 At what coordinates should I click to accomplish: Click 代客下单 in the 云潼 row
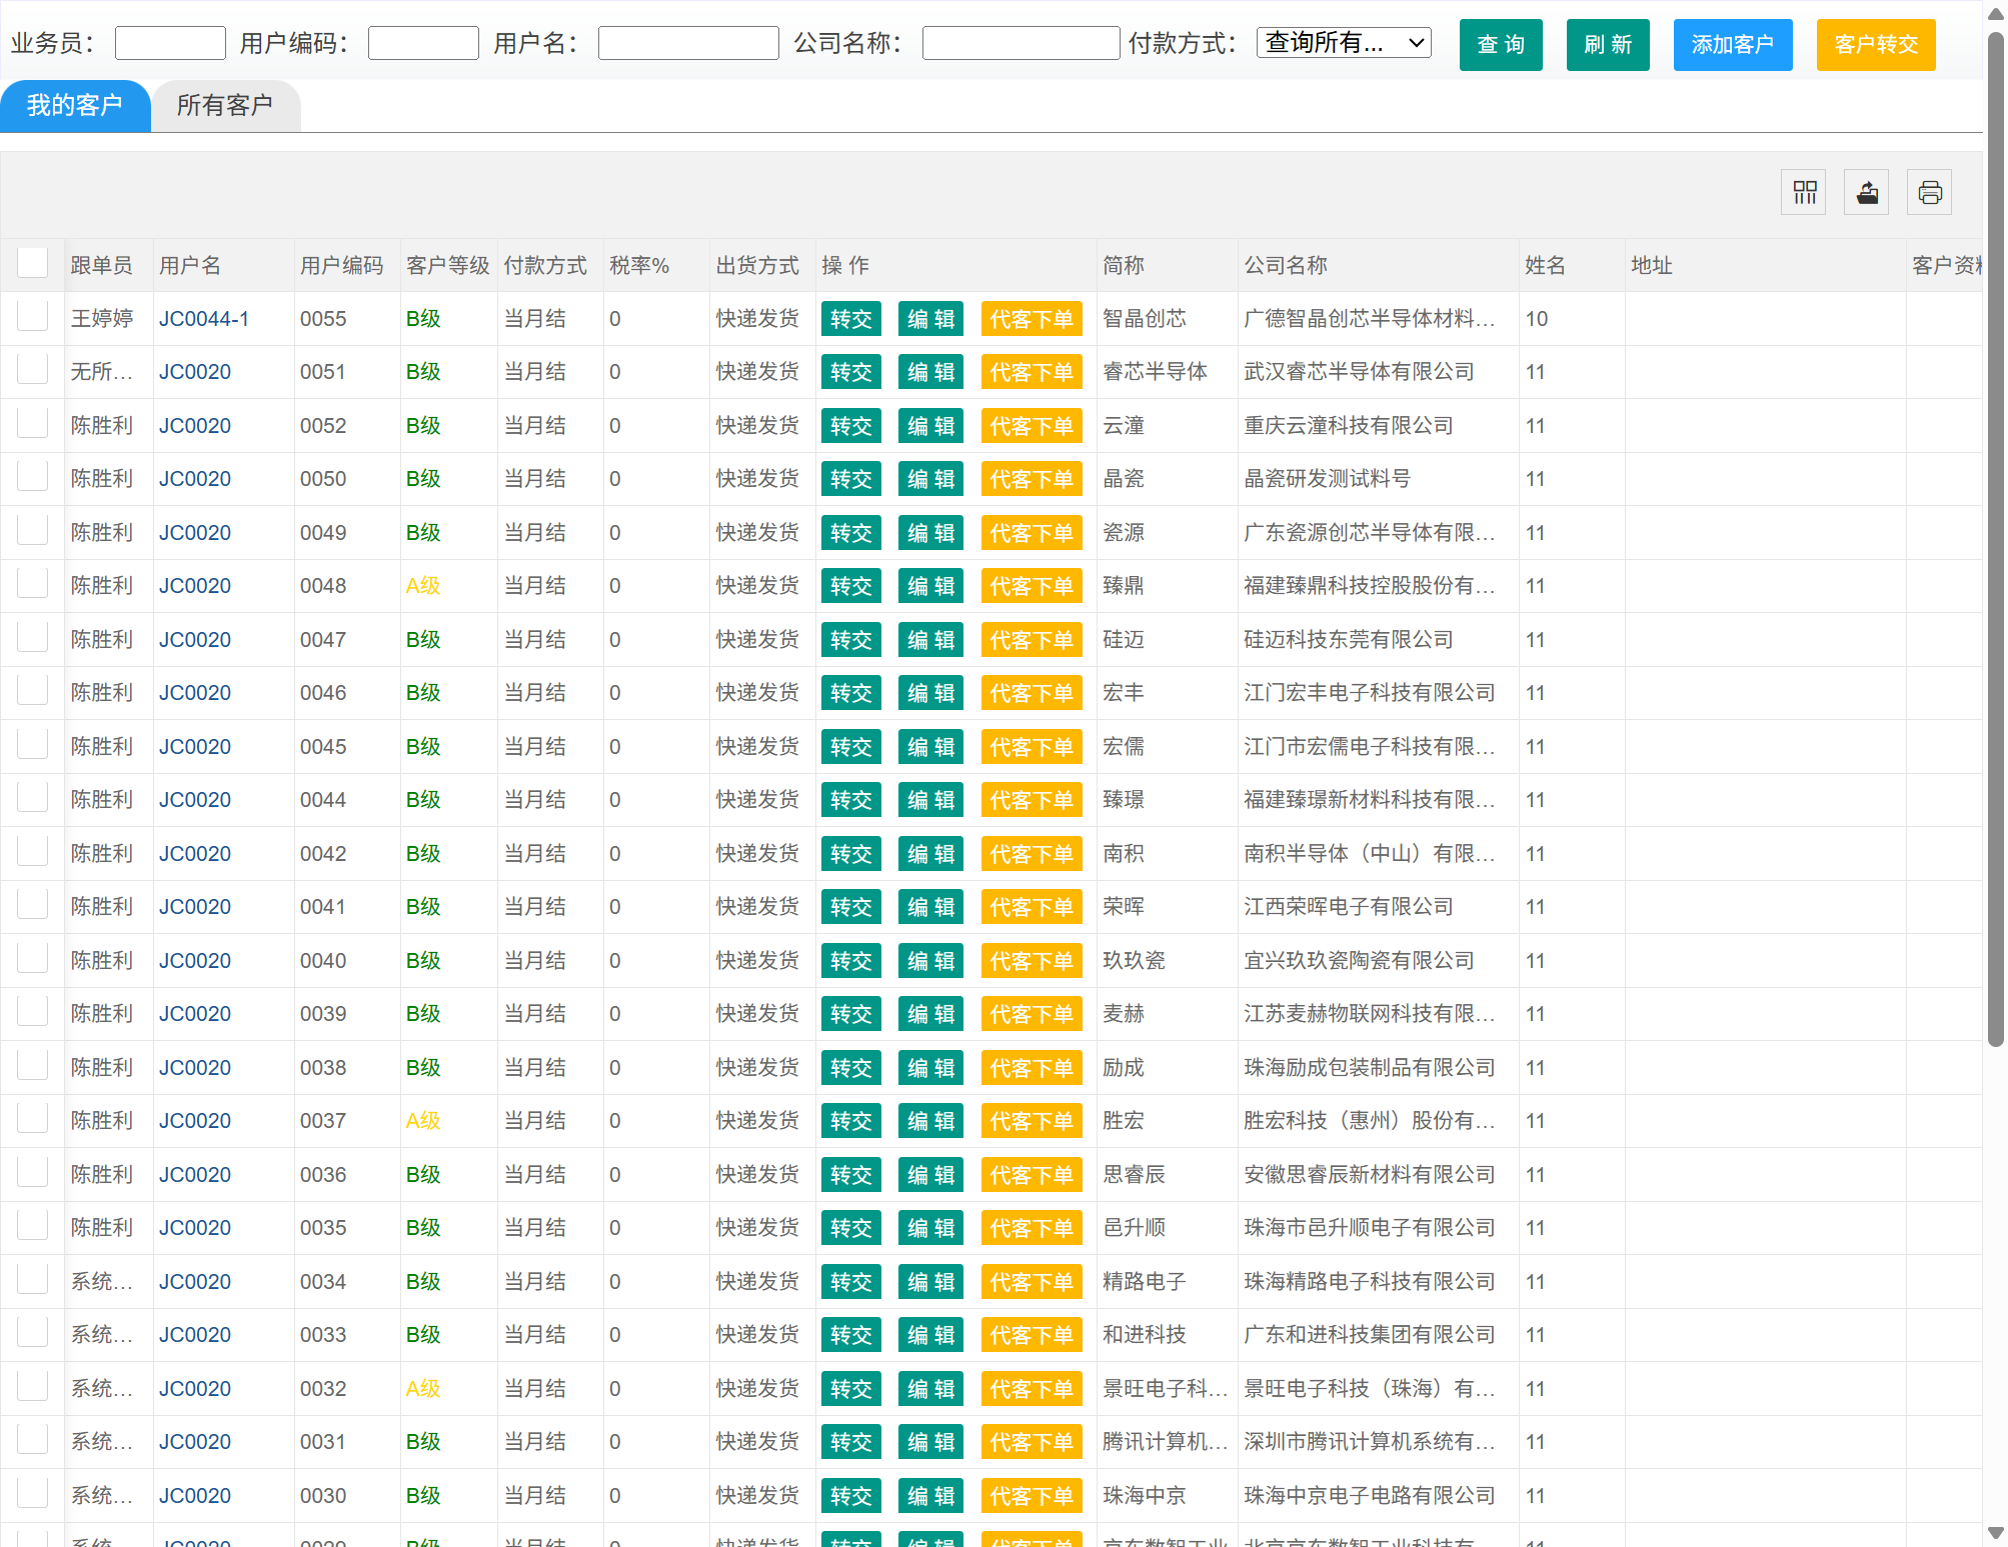tap(1031, 426)
